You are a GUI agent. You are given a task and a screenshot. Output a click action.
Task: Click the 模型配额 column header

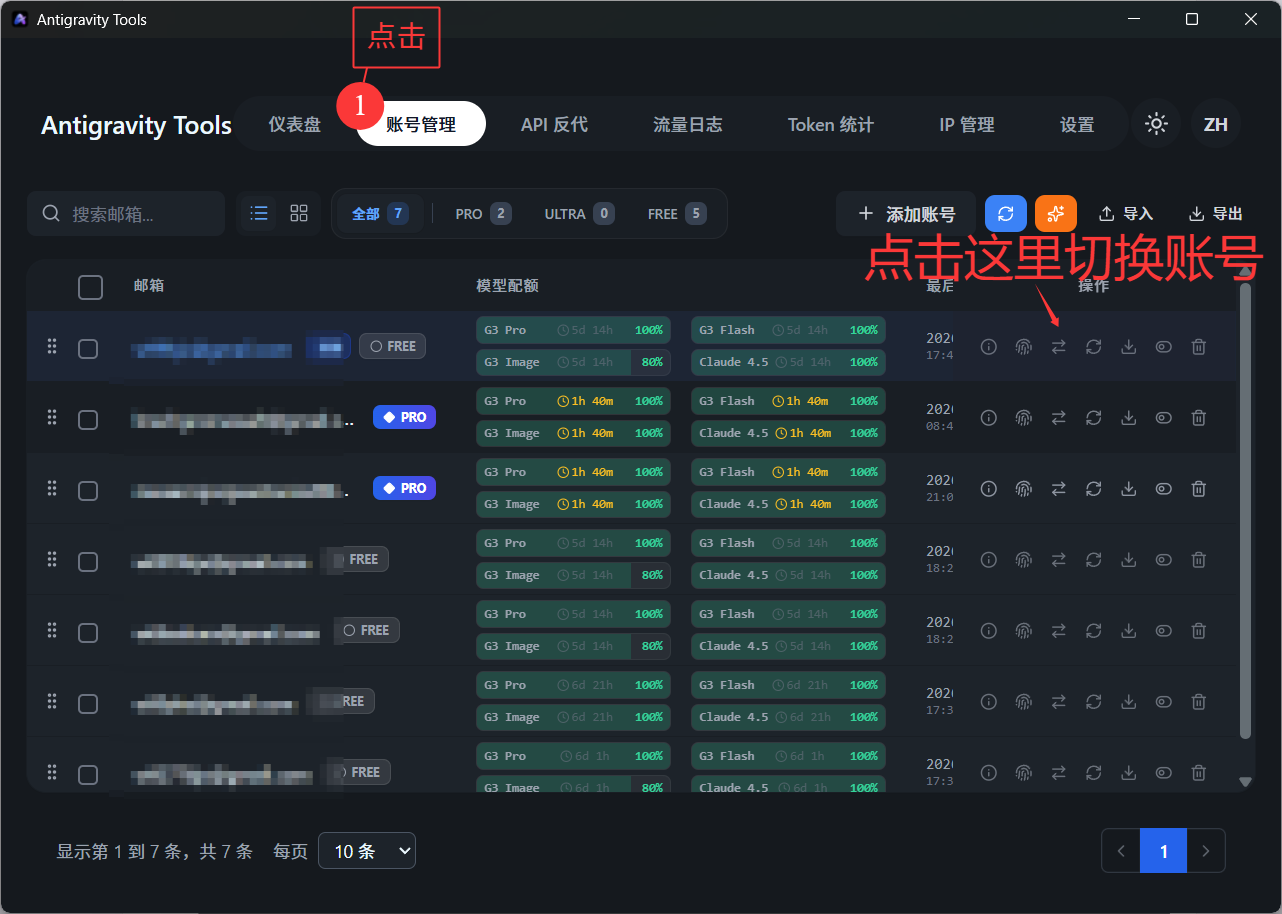coord(508,286)
